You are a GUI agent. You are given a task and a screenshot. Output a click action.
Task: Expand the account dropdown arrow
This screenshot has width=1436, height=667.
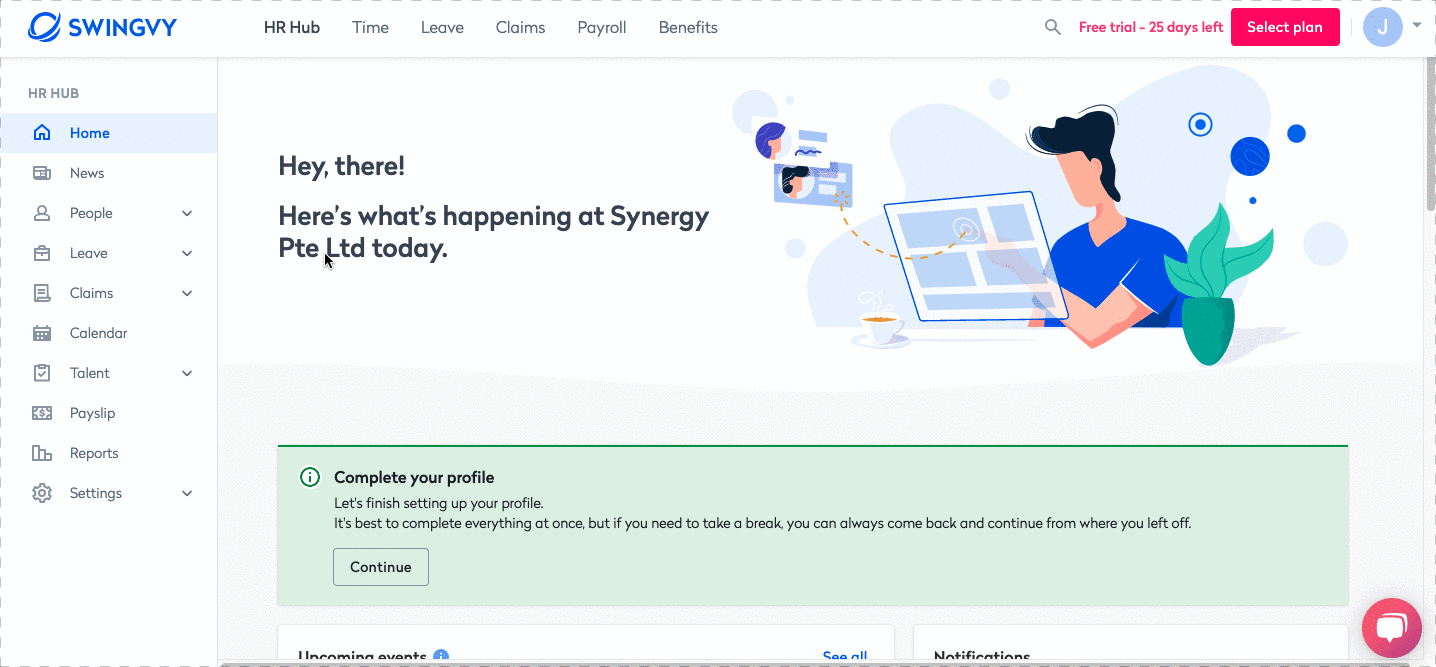tap(1417, 24)
